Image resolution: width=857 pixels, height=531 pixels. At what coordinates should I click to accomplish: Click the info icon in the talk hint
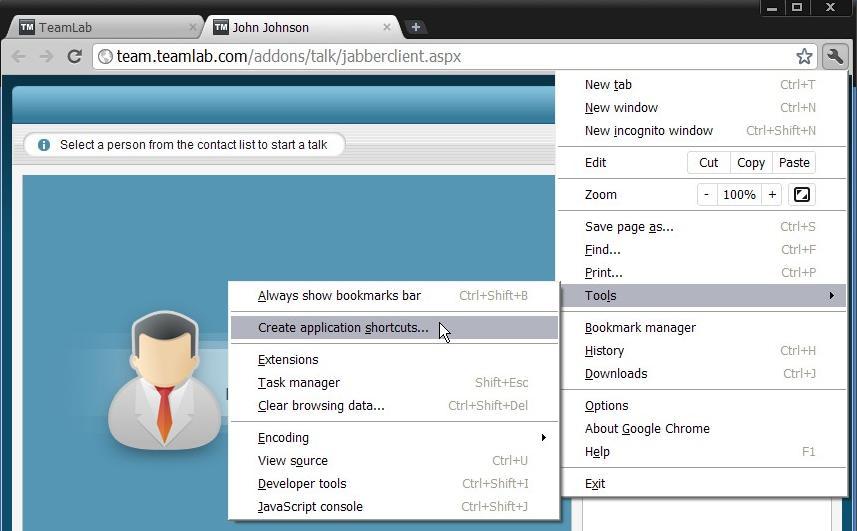pyautogui.click(x=44, y=145)
